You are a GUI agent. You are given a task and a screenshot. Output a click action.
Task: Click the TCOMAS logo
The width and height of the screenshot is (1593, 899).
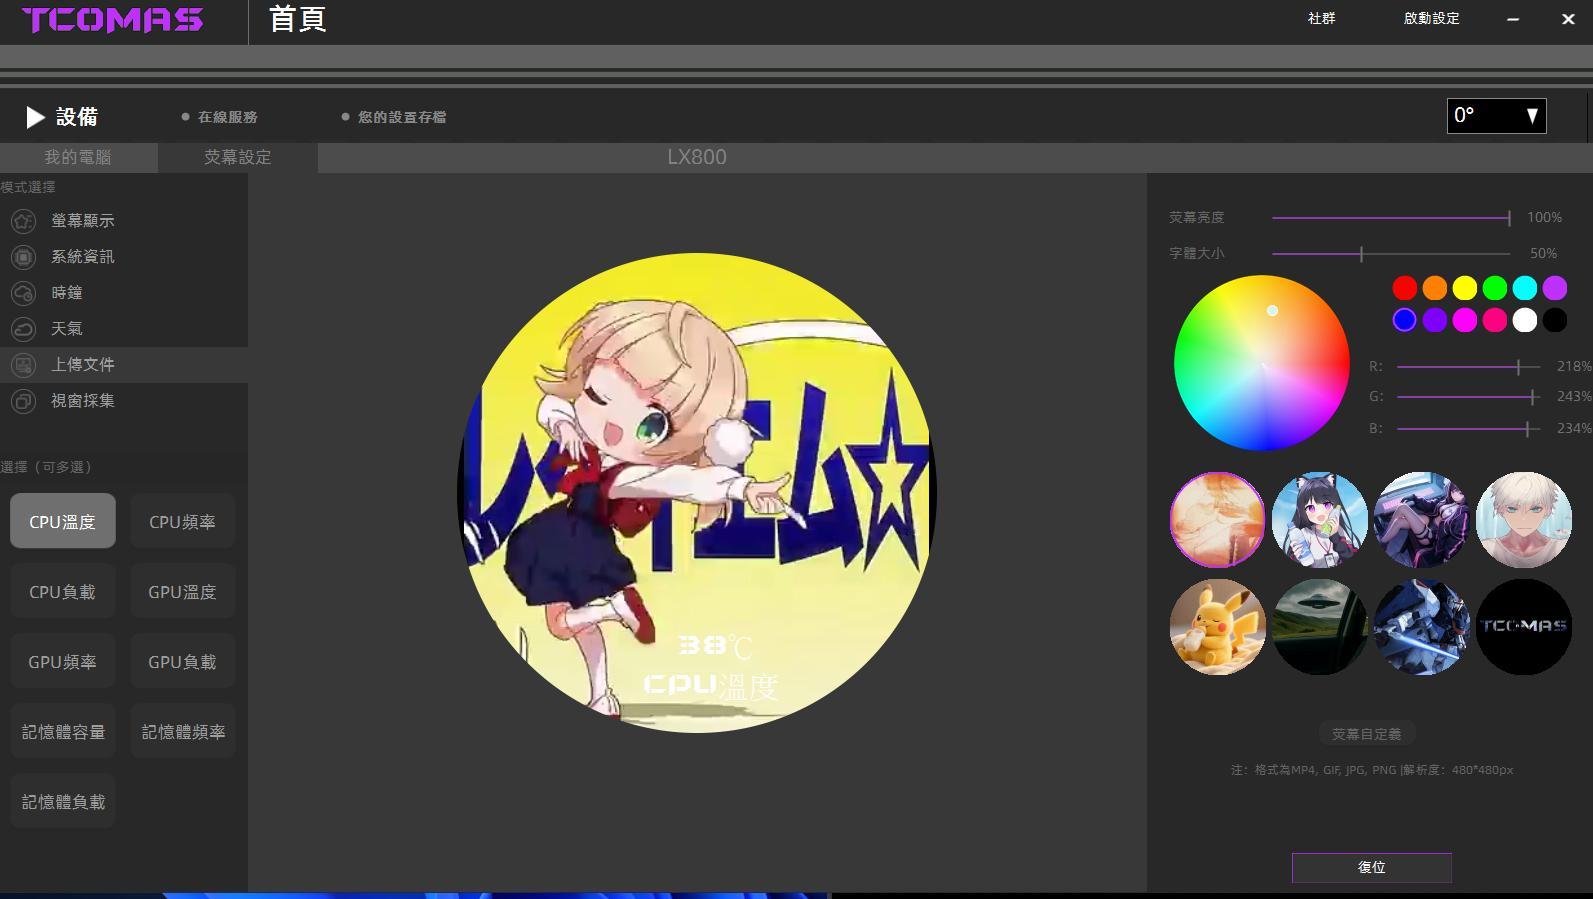112,20
